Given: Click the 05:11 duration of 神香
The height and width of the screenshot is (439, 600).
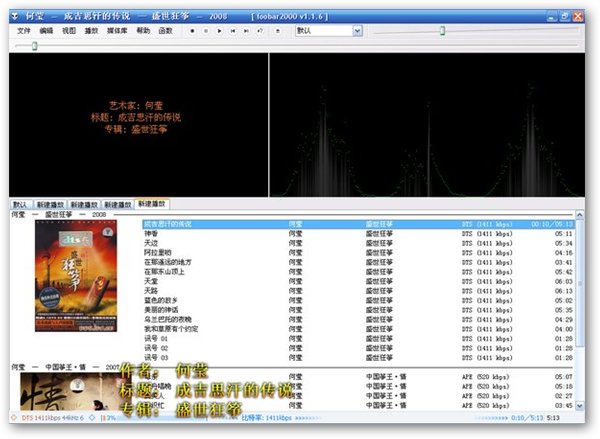Looking at the screenshot, I should 564,234.
